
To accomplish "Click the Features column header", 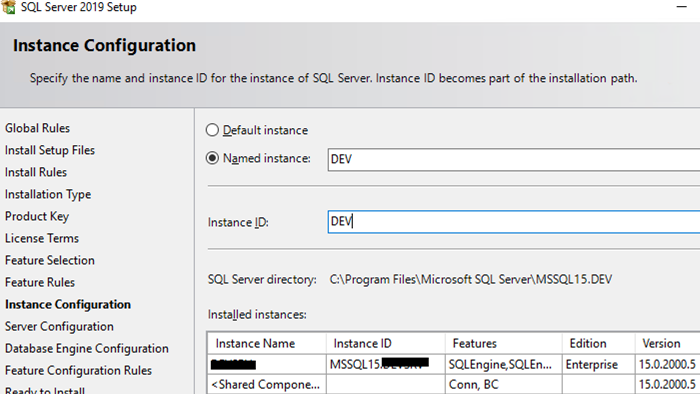I will pos(504,343).
